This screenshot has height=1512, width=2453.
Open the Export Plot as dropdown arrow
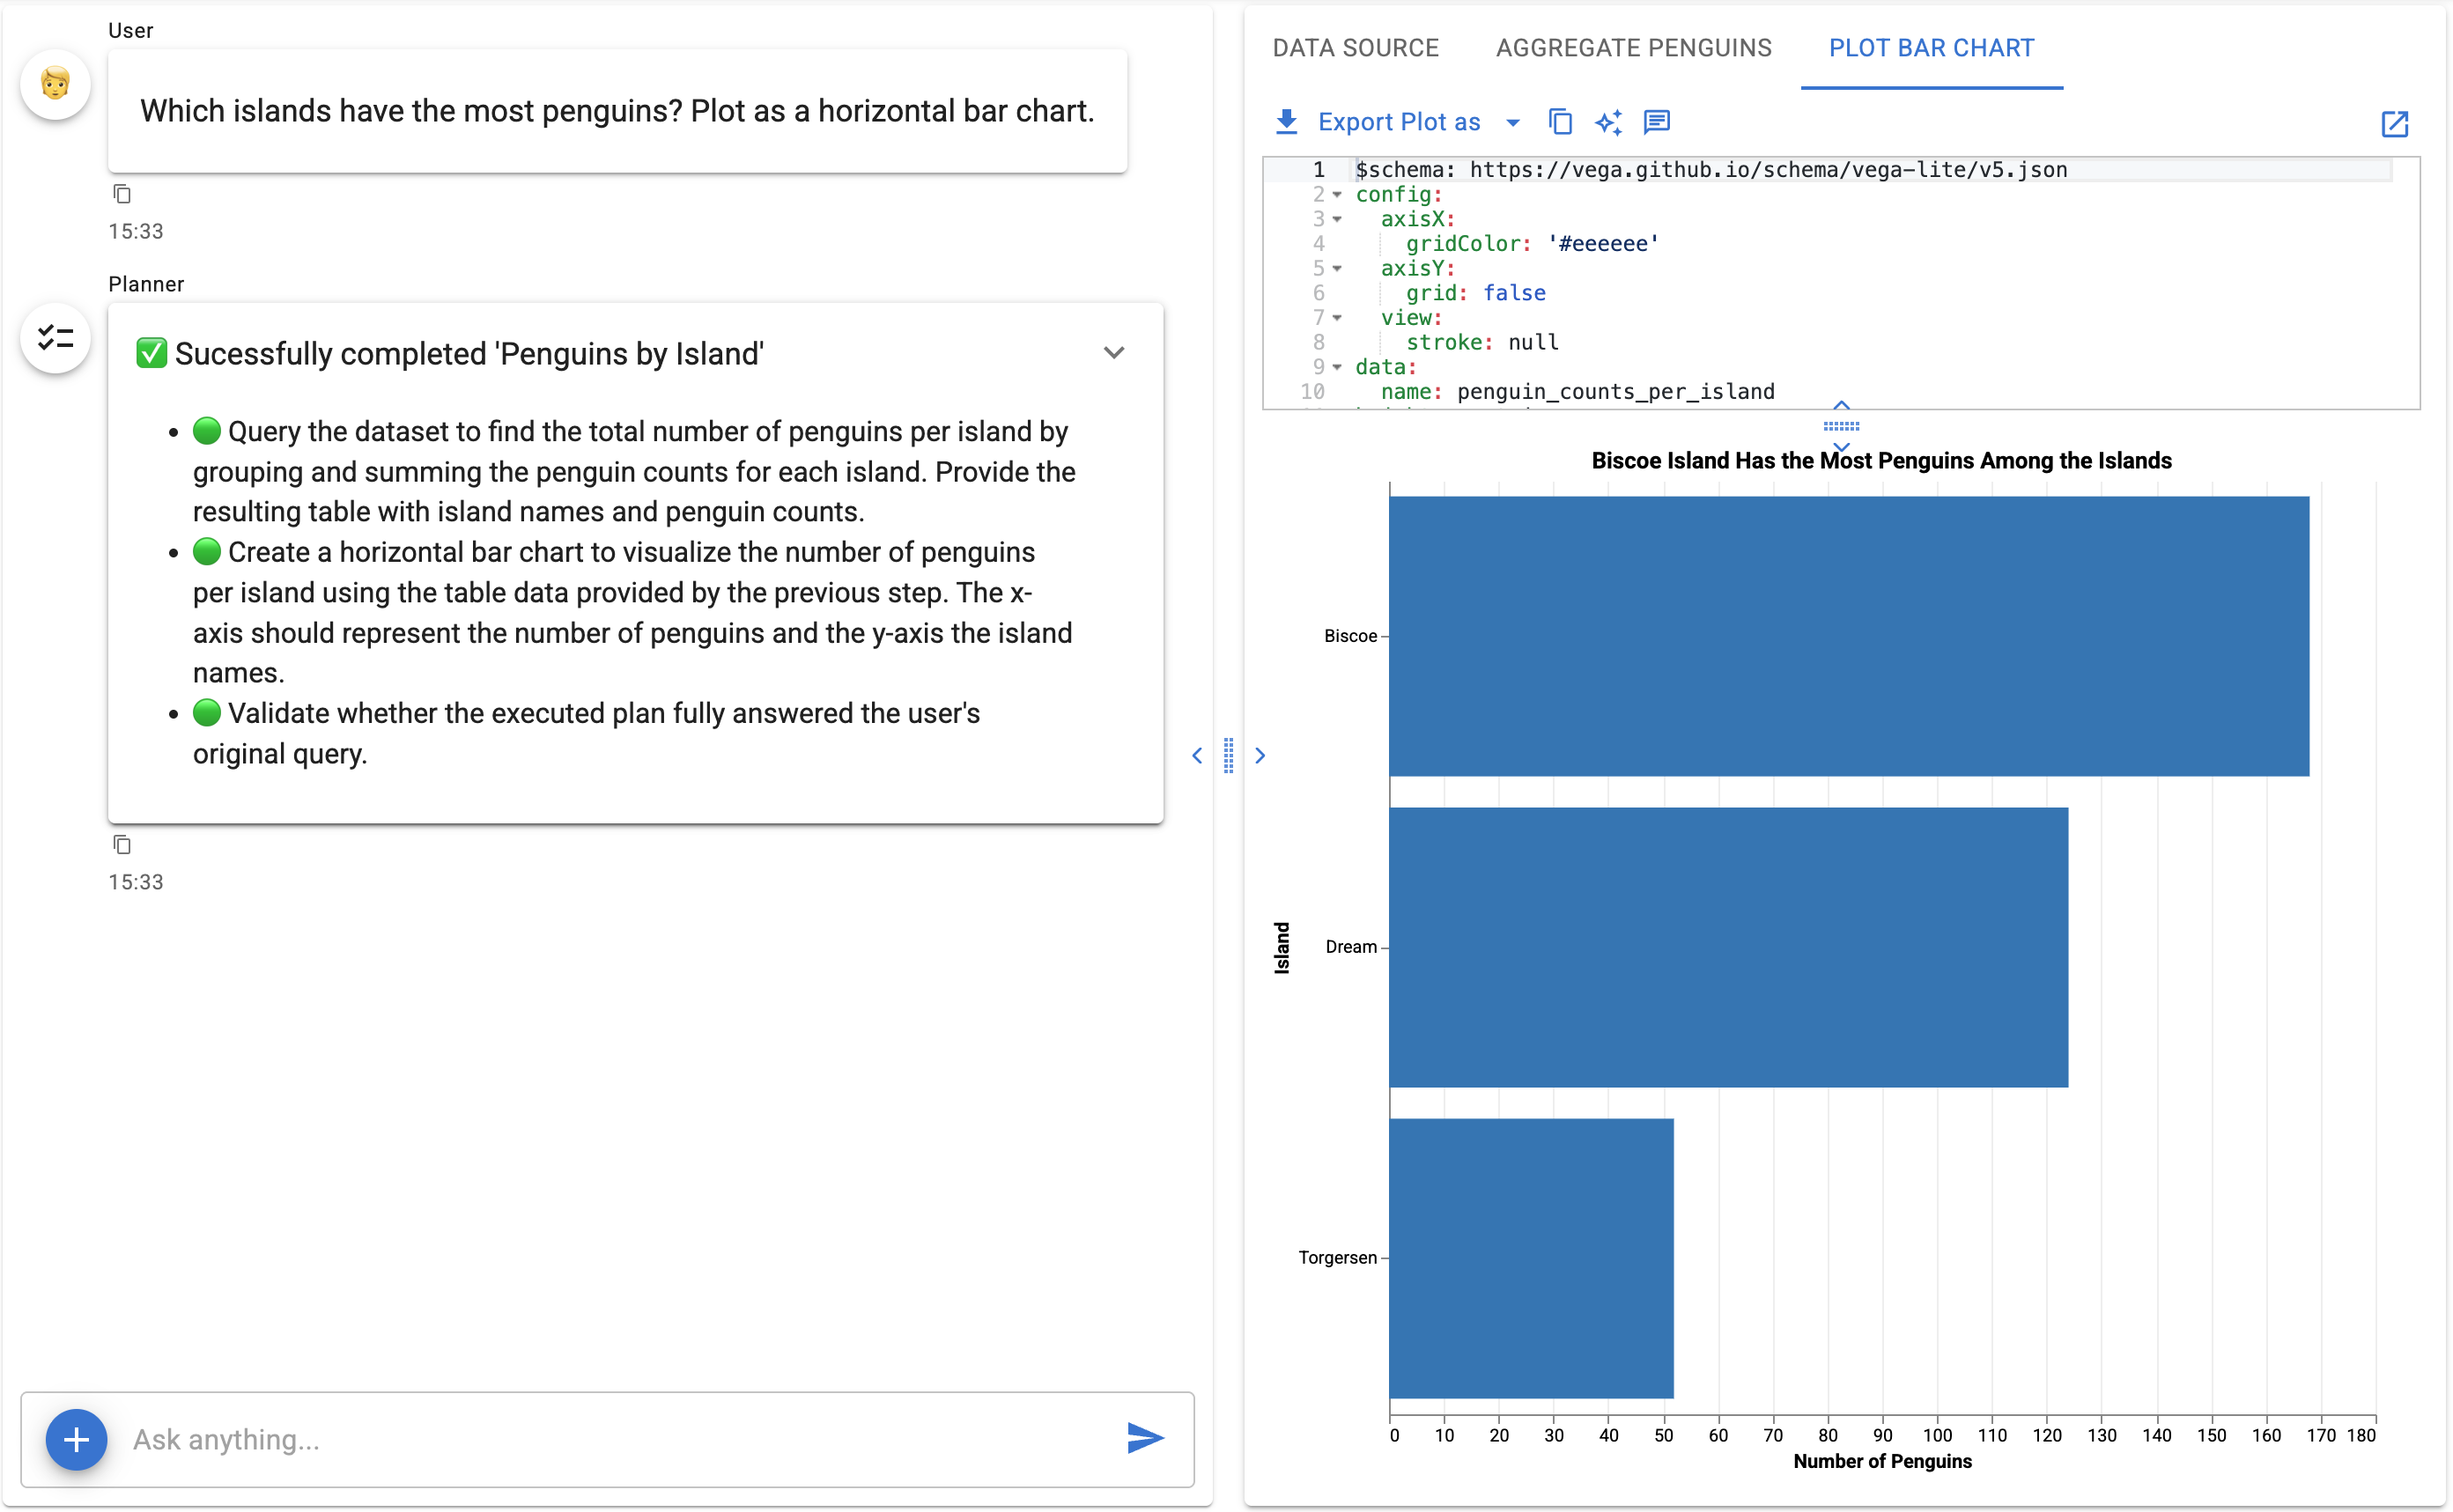pos(1513,123)
